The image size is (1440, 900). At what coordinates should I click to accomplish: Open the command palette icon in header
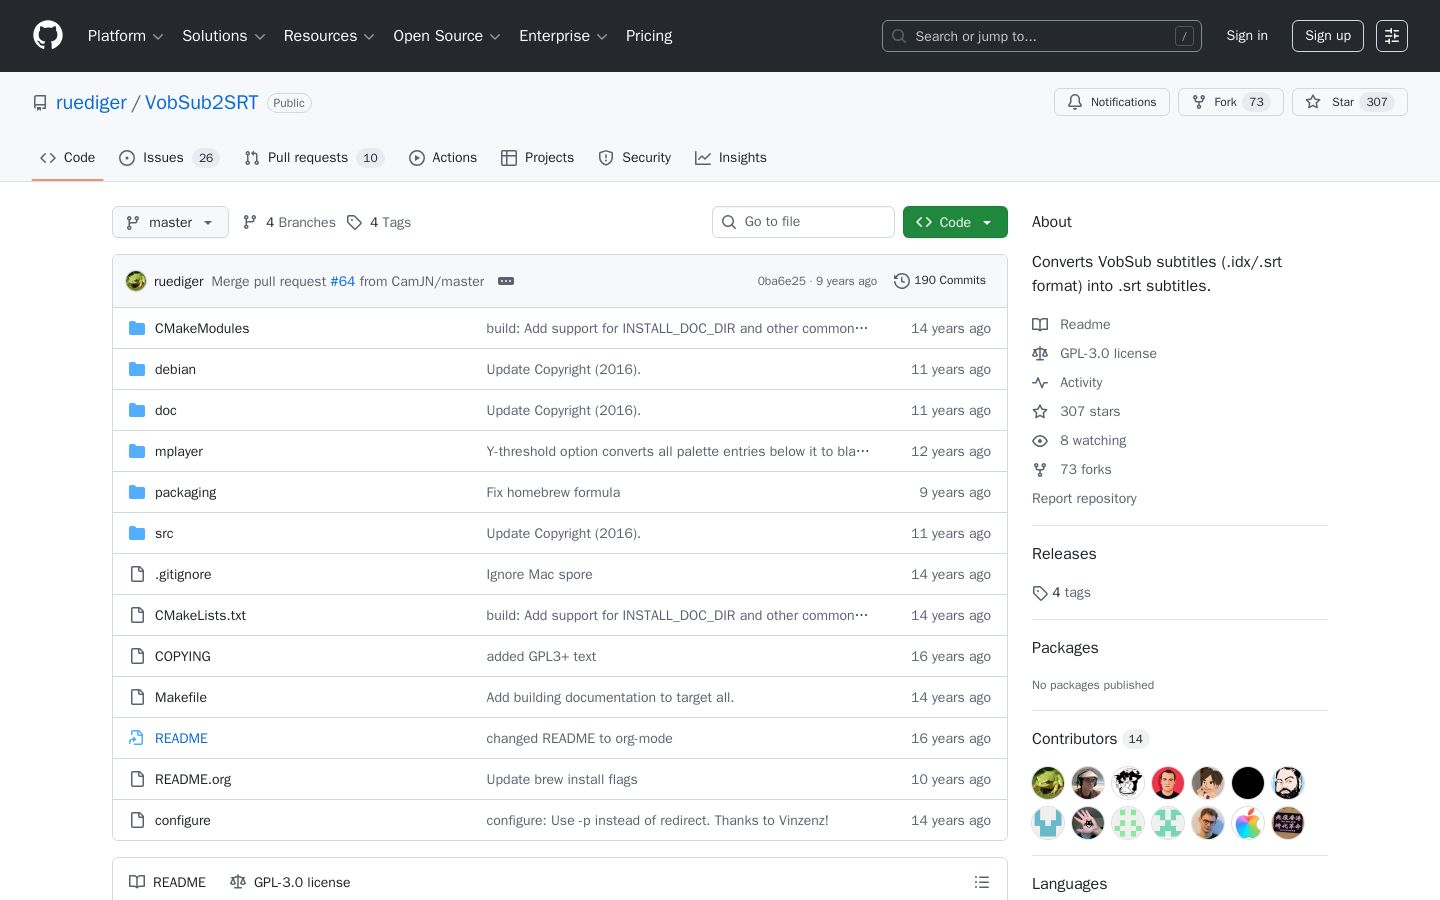tap(1392, 36)
